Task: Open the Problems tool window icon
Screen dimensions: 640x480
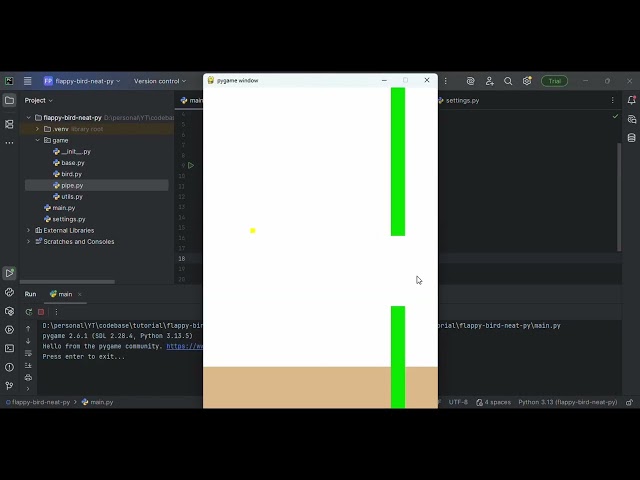Action: [x=9, y=367]
